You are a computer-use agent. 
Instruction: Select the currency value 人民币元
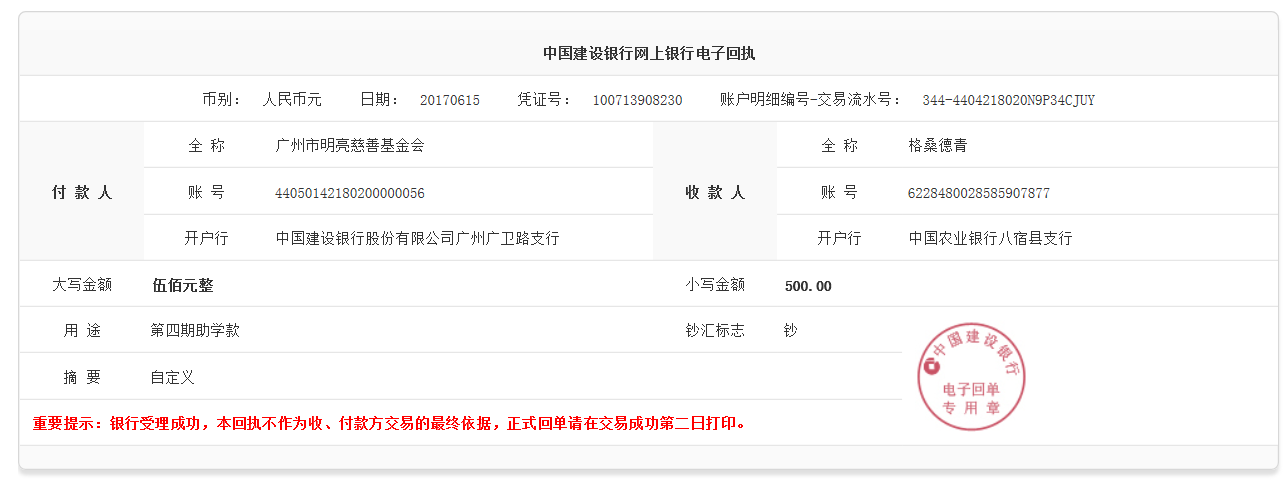click(x=292, y=100)
